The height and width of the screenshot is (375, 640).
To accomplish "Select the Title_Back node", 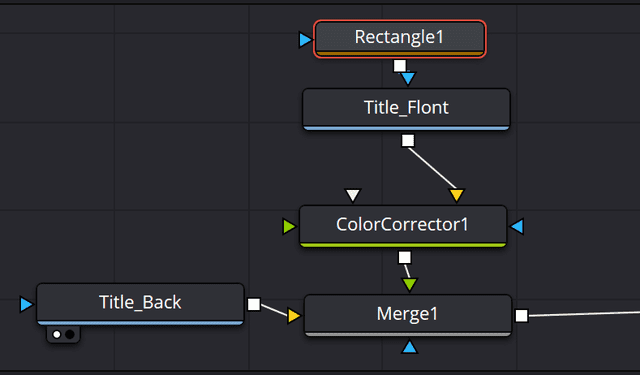I will [140, 304].
